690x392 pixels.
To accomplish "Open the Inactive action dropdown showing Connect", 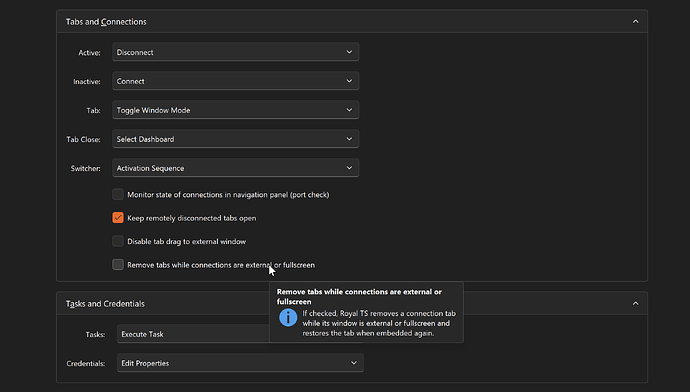I will (235, 81).
